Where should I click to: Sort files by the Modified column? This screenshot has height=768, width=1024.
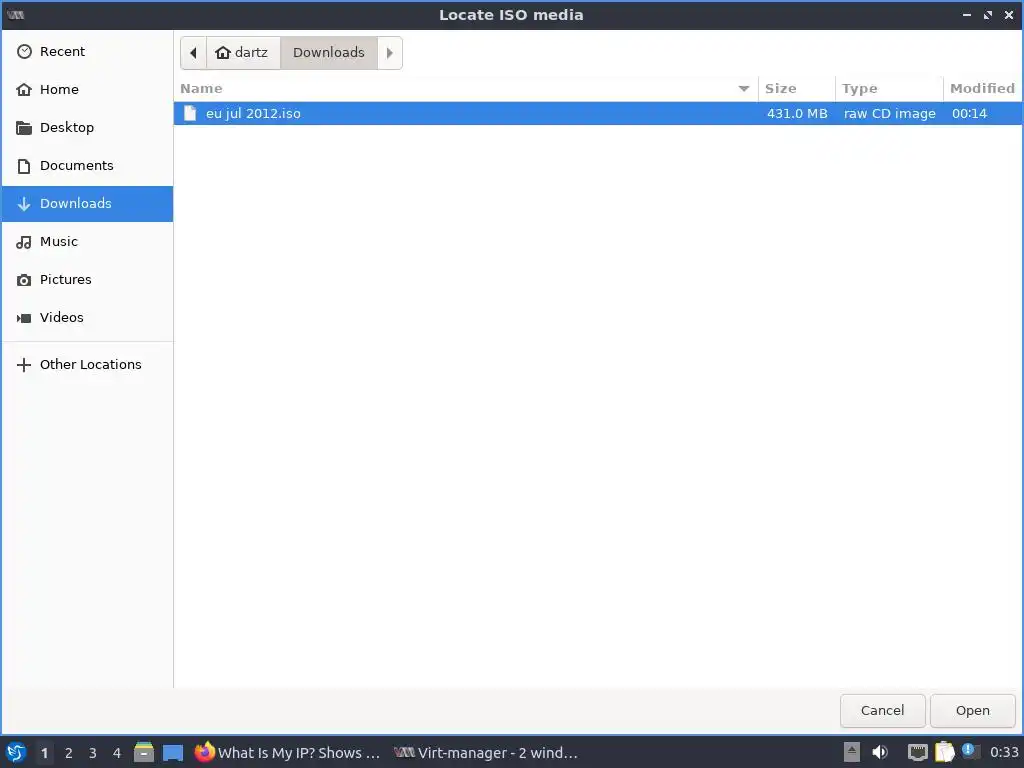point(983,89)
